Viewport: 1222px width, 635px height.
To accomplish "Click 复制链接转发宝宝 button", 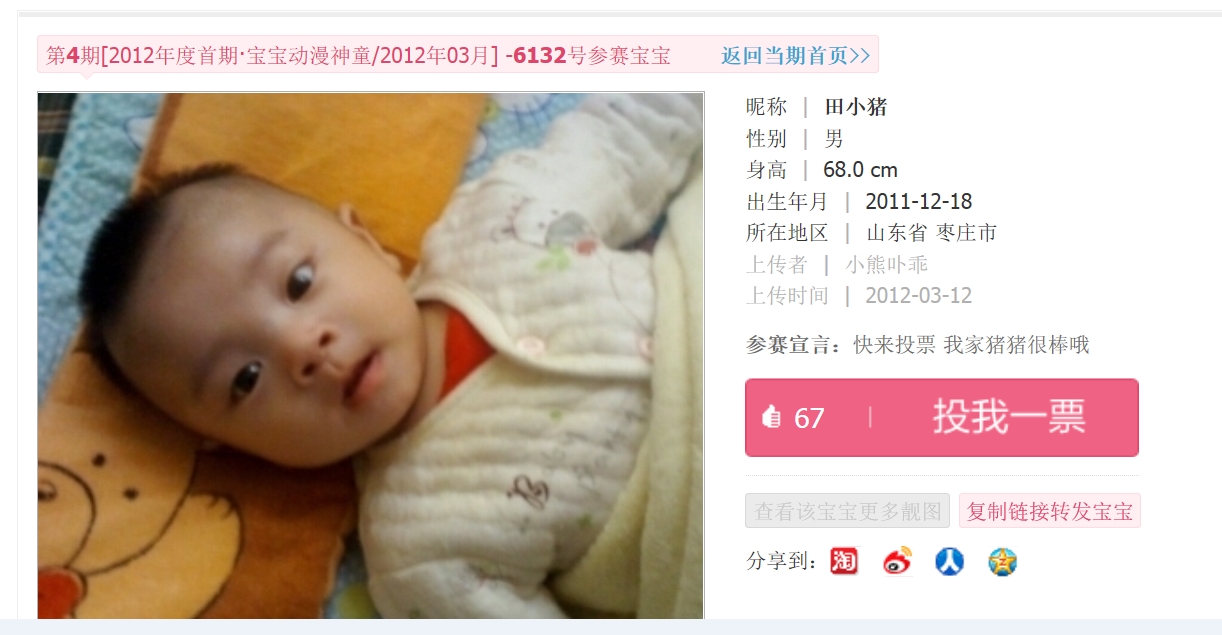I will (1049, 511).
